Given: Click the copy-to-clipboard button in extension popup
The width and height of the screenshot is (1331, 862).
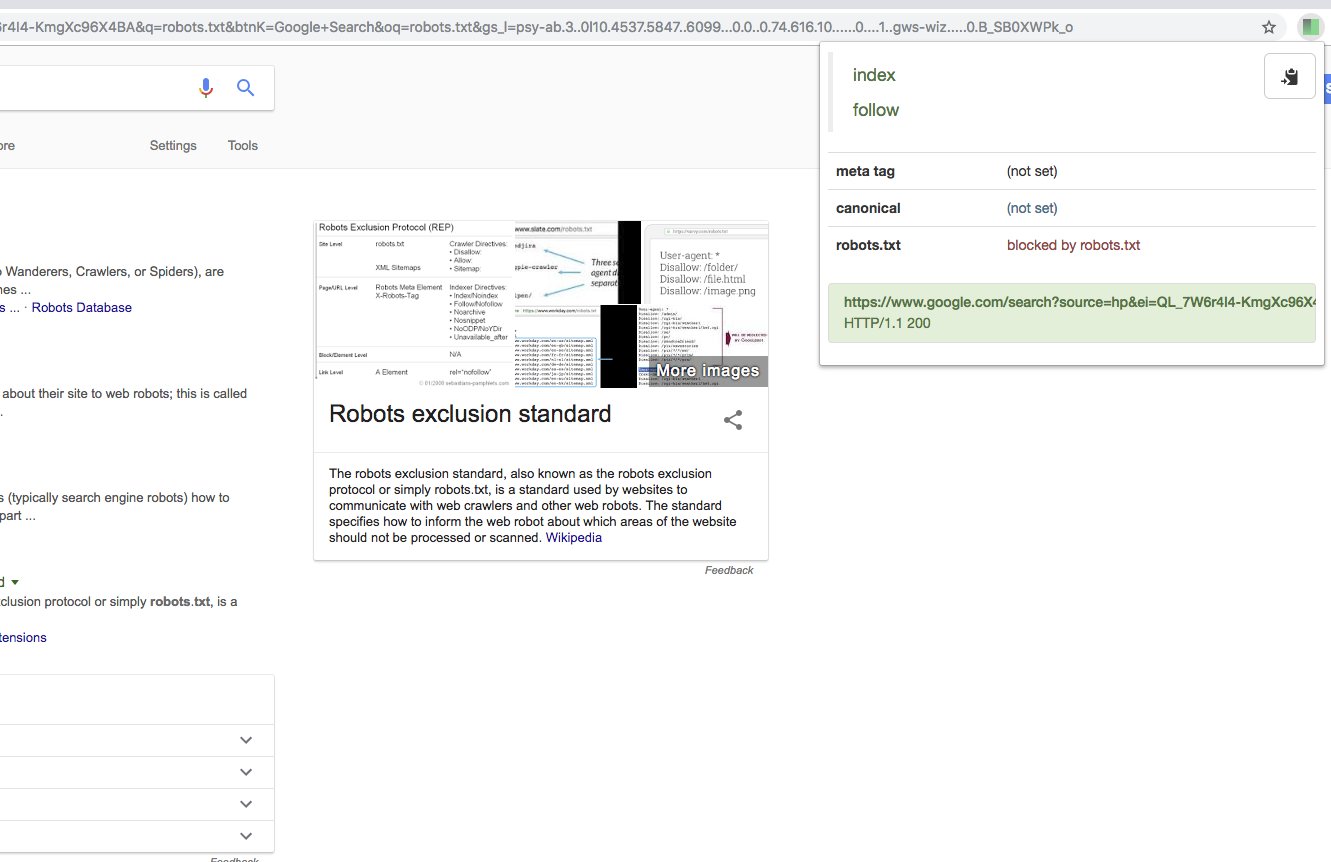Looking at the screenshot, I should tap(1290, 76).
